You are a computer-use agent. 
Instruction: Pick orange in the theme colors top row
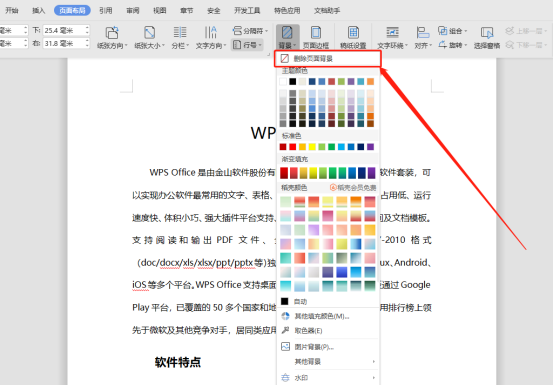point(370,81)
